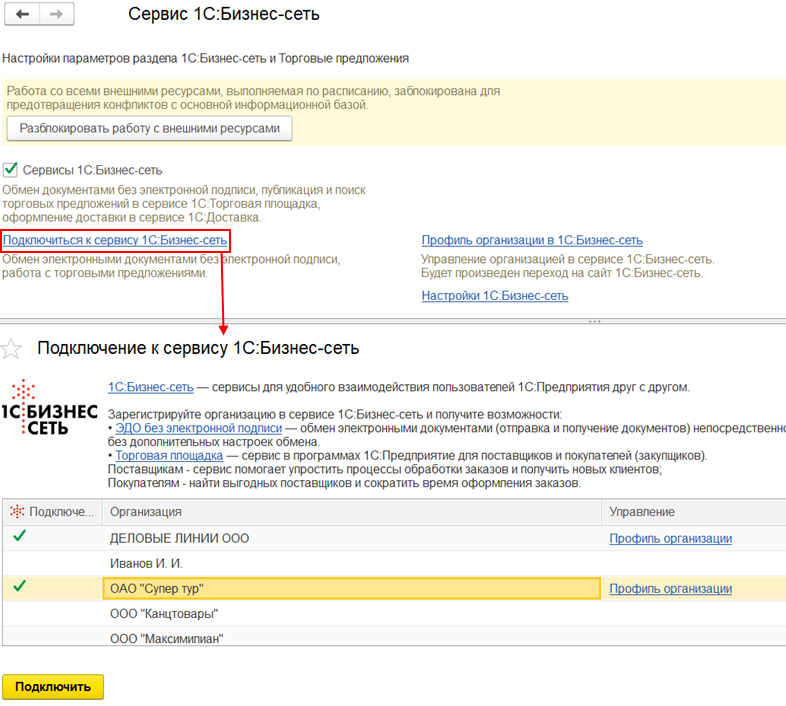
Task: Click green checkmark for ДЕЛОВЫЕ ЛИНИИ ООО
Action: point(18,537)
